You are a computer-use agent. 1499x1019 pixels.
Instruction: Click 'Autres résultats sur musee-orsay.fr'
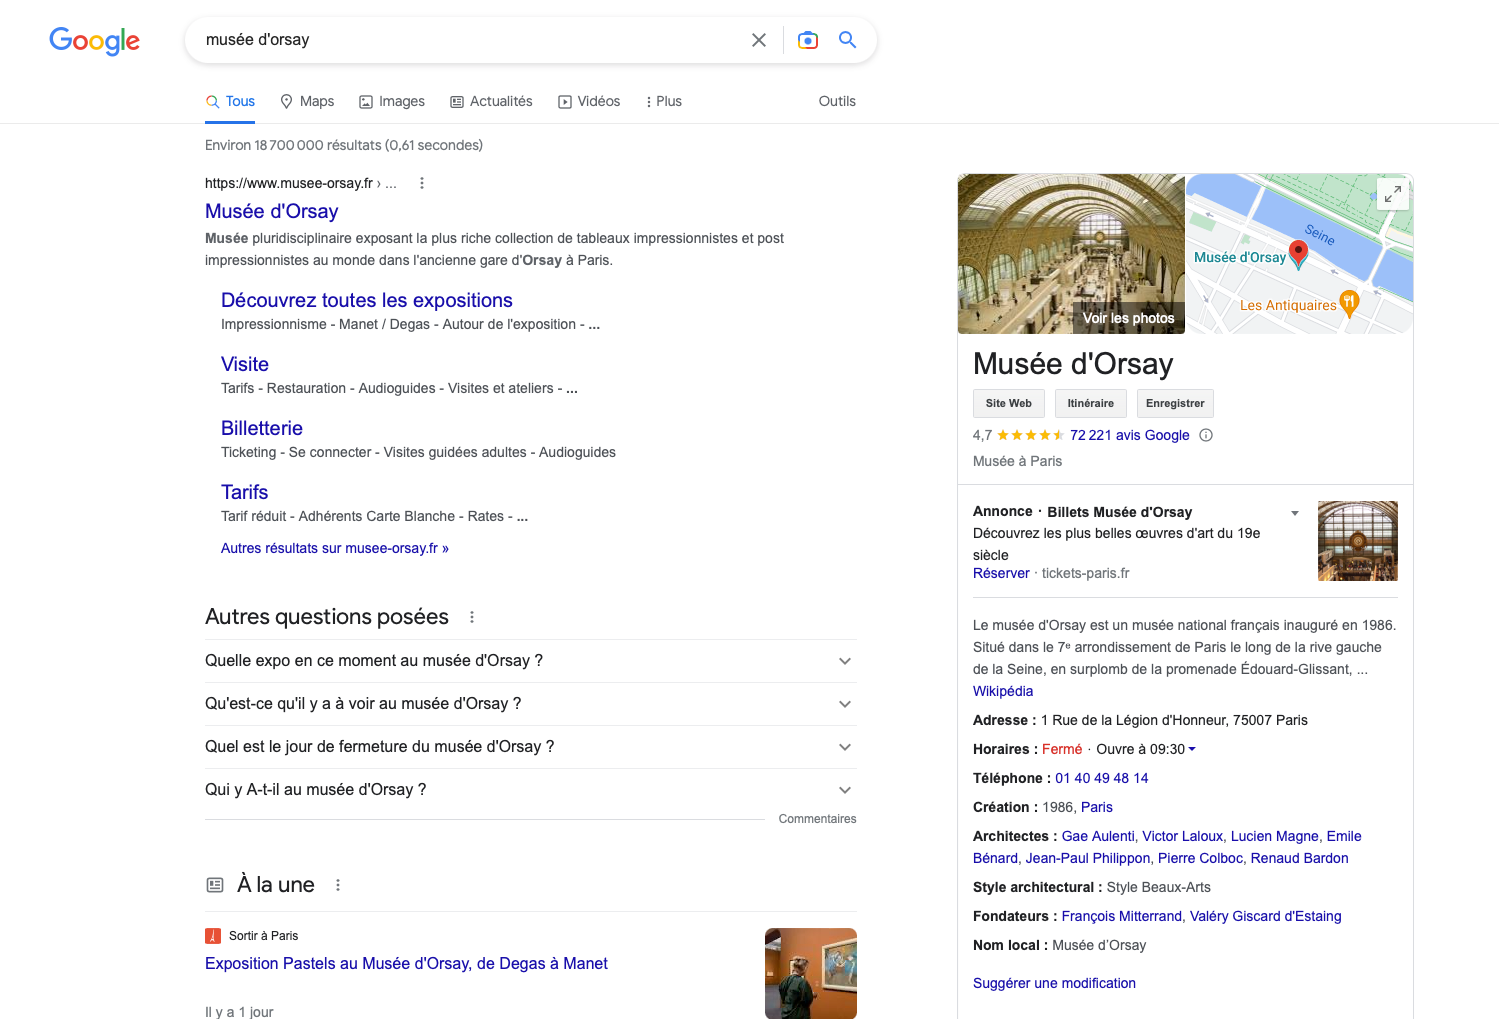[335, 548]
